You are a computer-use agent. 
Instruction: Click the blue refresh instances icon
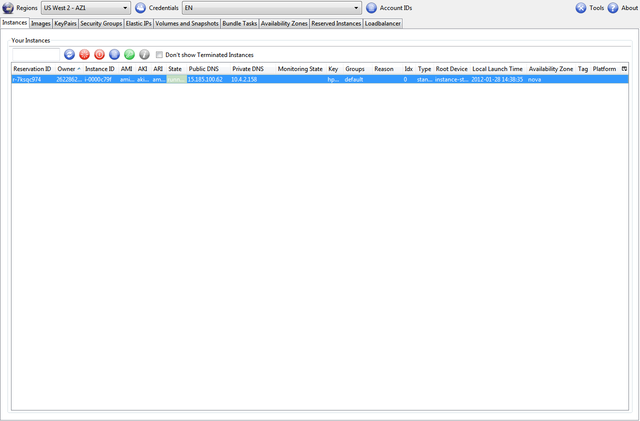pyautogui.click(x=69, y=54)
